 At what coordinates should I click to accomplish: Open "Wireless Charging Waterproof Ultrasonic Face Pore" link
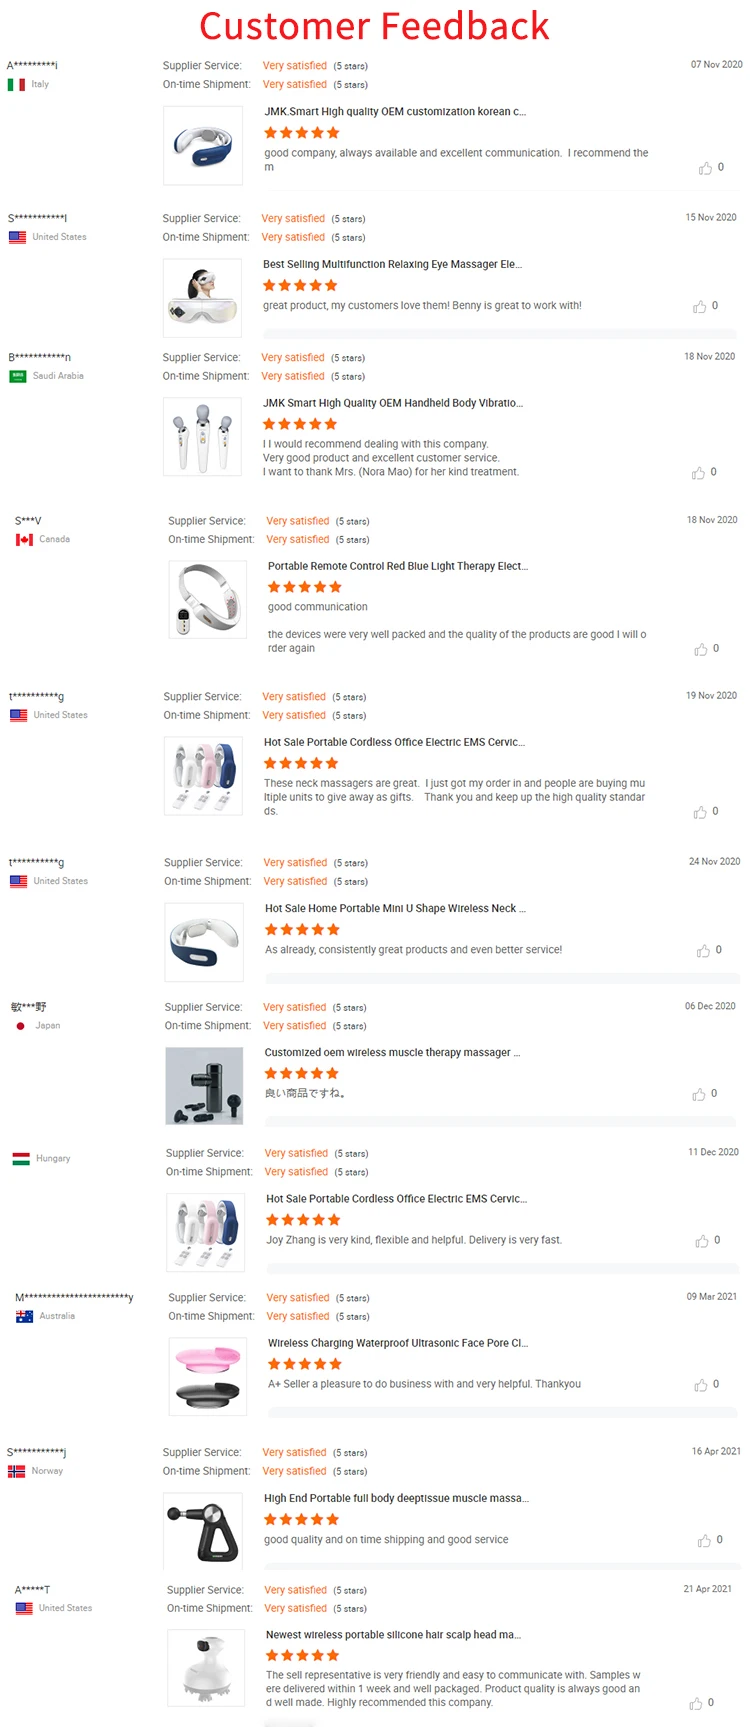tap(397, 1344)
